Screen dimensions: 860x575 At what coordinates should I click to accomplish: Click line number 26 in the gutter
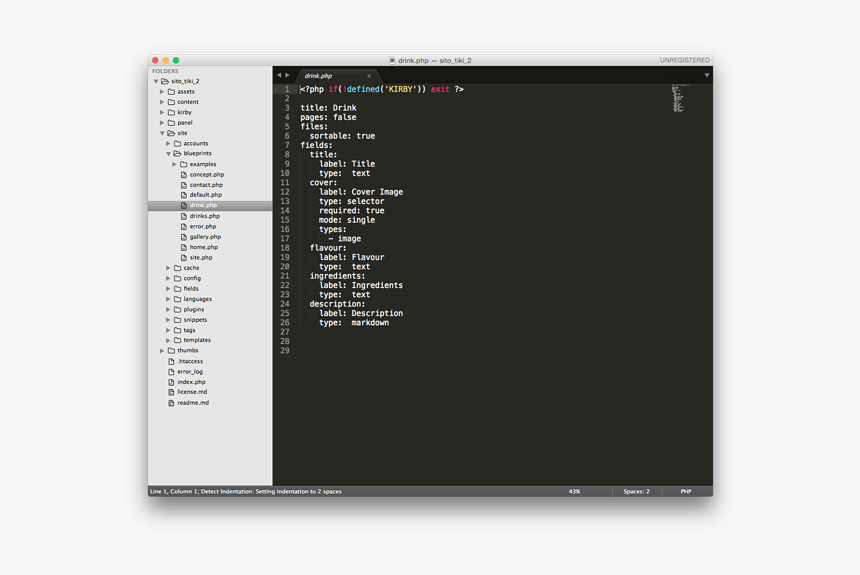(x=285, y=323)
